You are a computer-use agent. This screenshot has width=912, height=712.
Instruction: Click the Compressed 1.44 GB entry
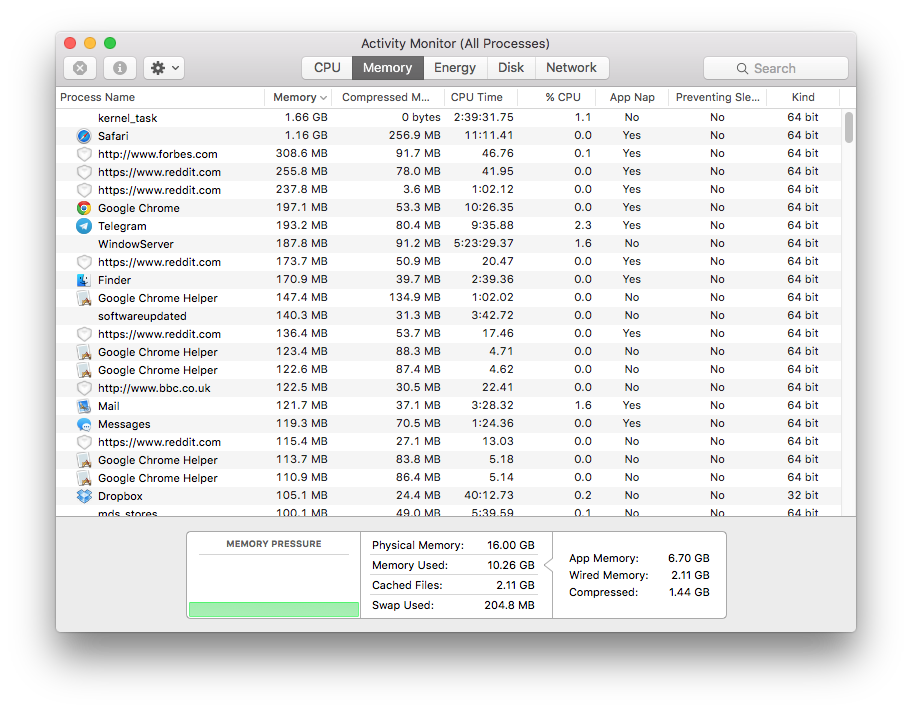click(x=639, y=592)
